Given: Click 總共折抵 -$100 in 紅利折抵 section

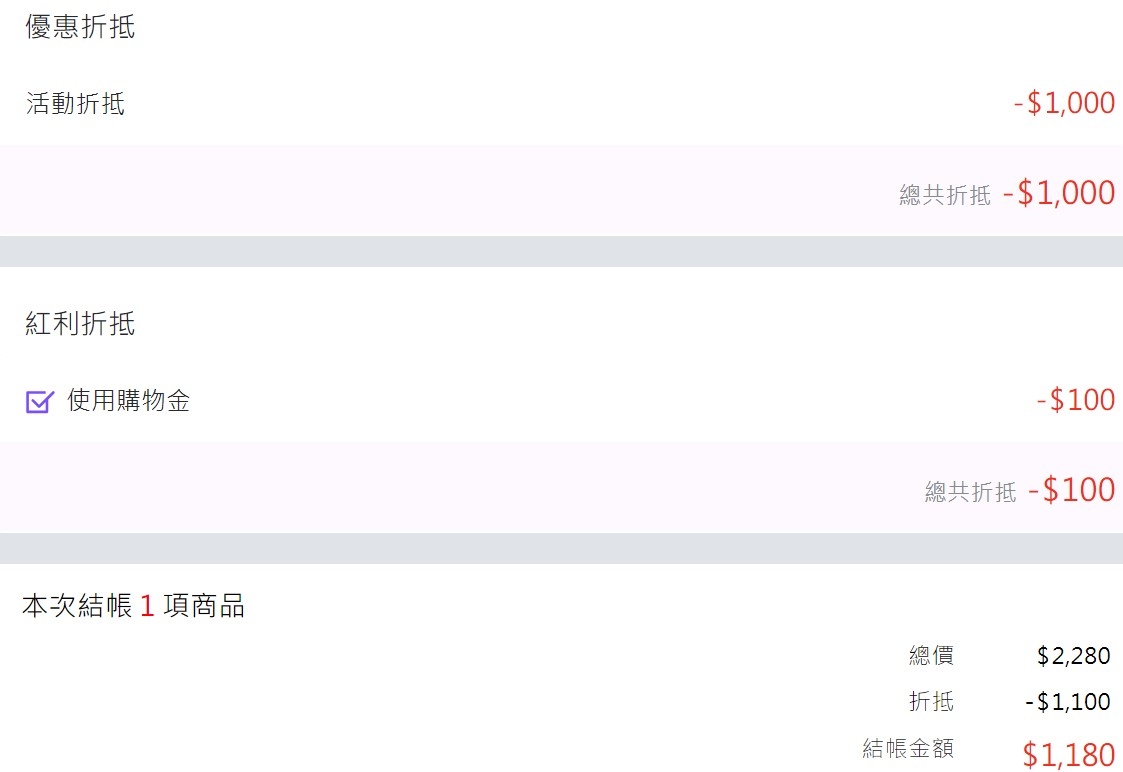Looking at the screenshot, I should point(1020,490).
